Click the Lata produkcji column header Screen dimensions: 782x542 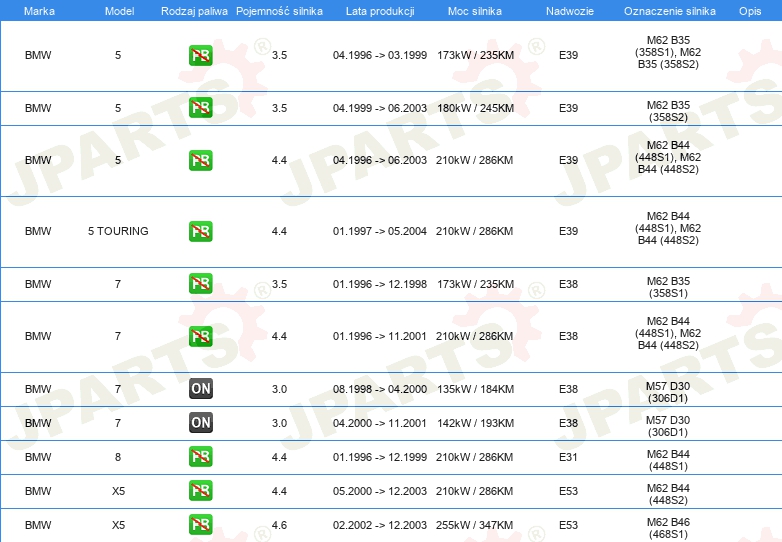380,11
